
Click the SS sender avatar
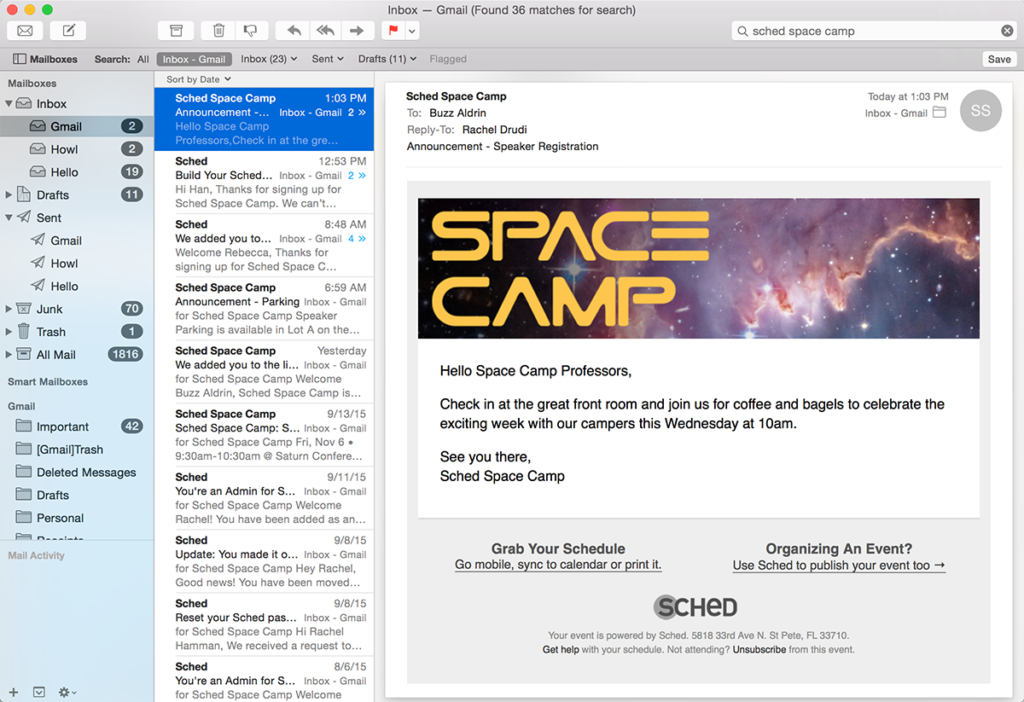(x=980, y=110)
